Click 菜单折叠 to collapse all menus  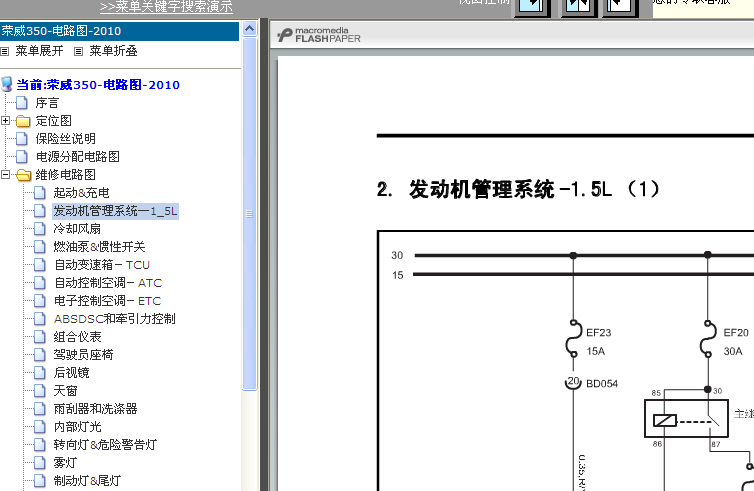(113, 51)
